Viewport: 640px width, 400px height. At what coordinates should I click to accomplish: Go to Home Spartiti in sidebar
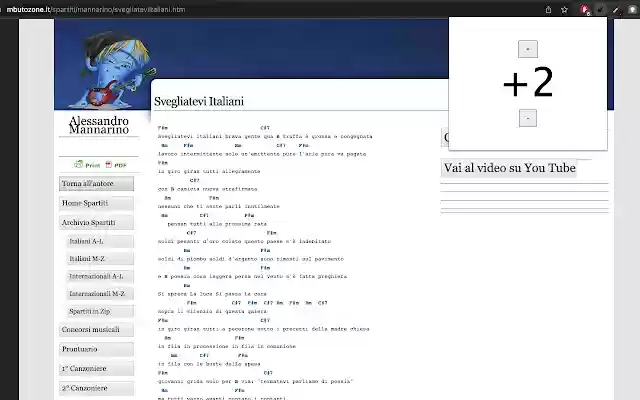click(96, 203)
